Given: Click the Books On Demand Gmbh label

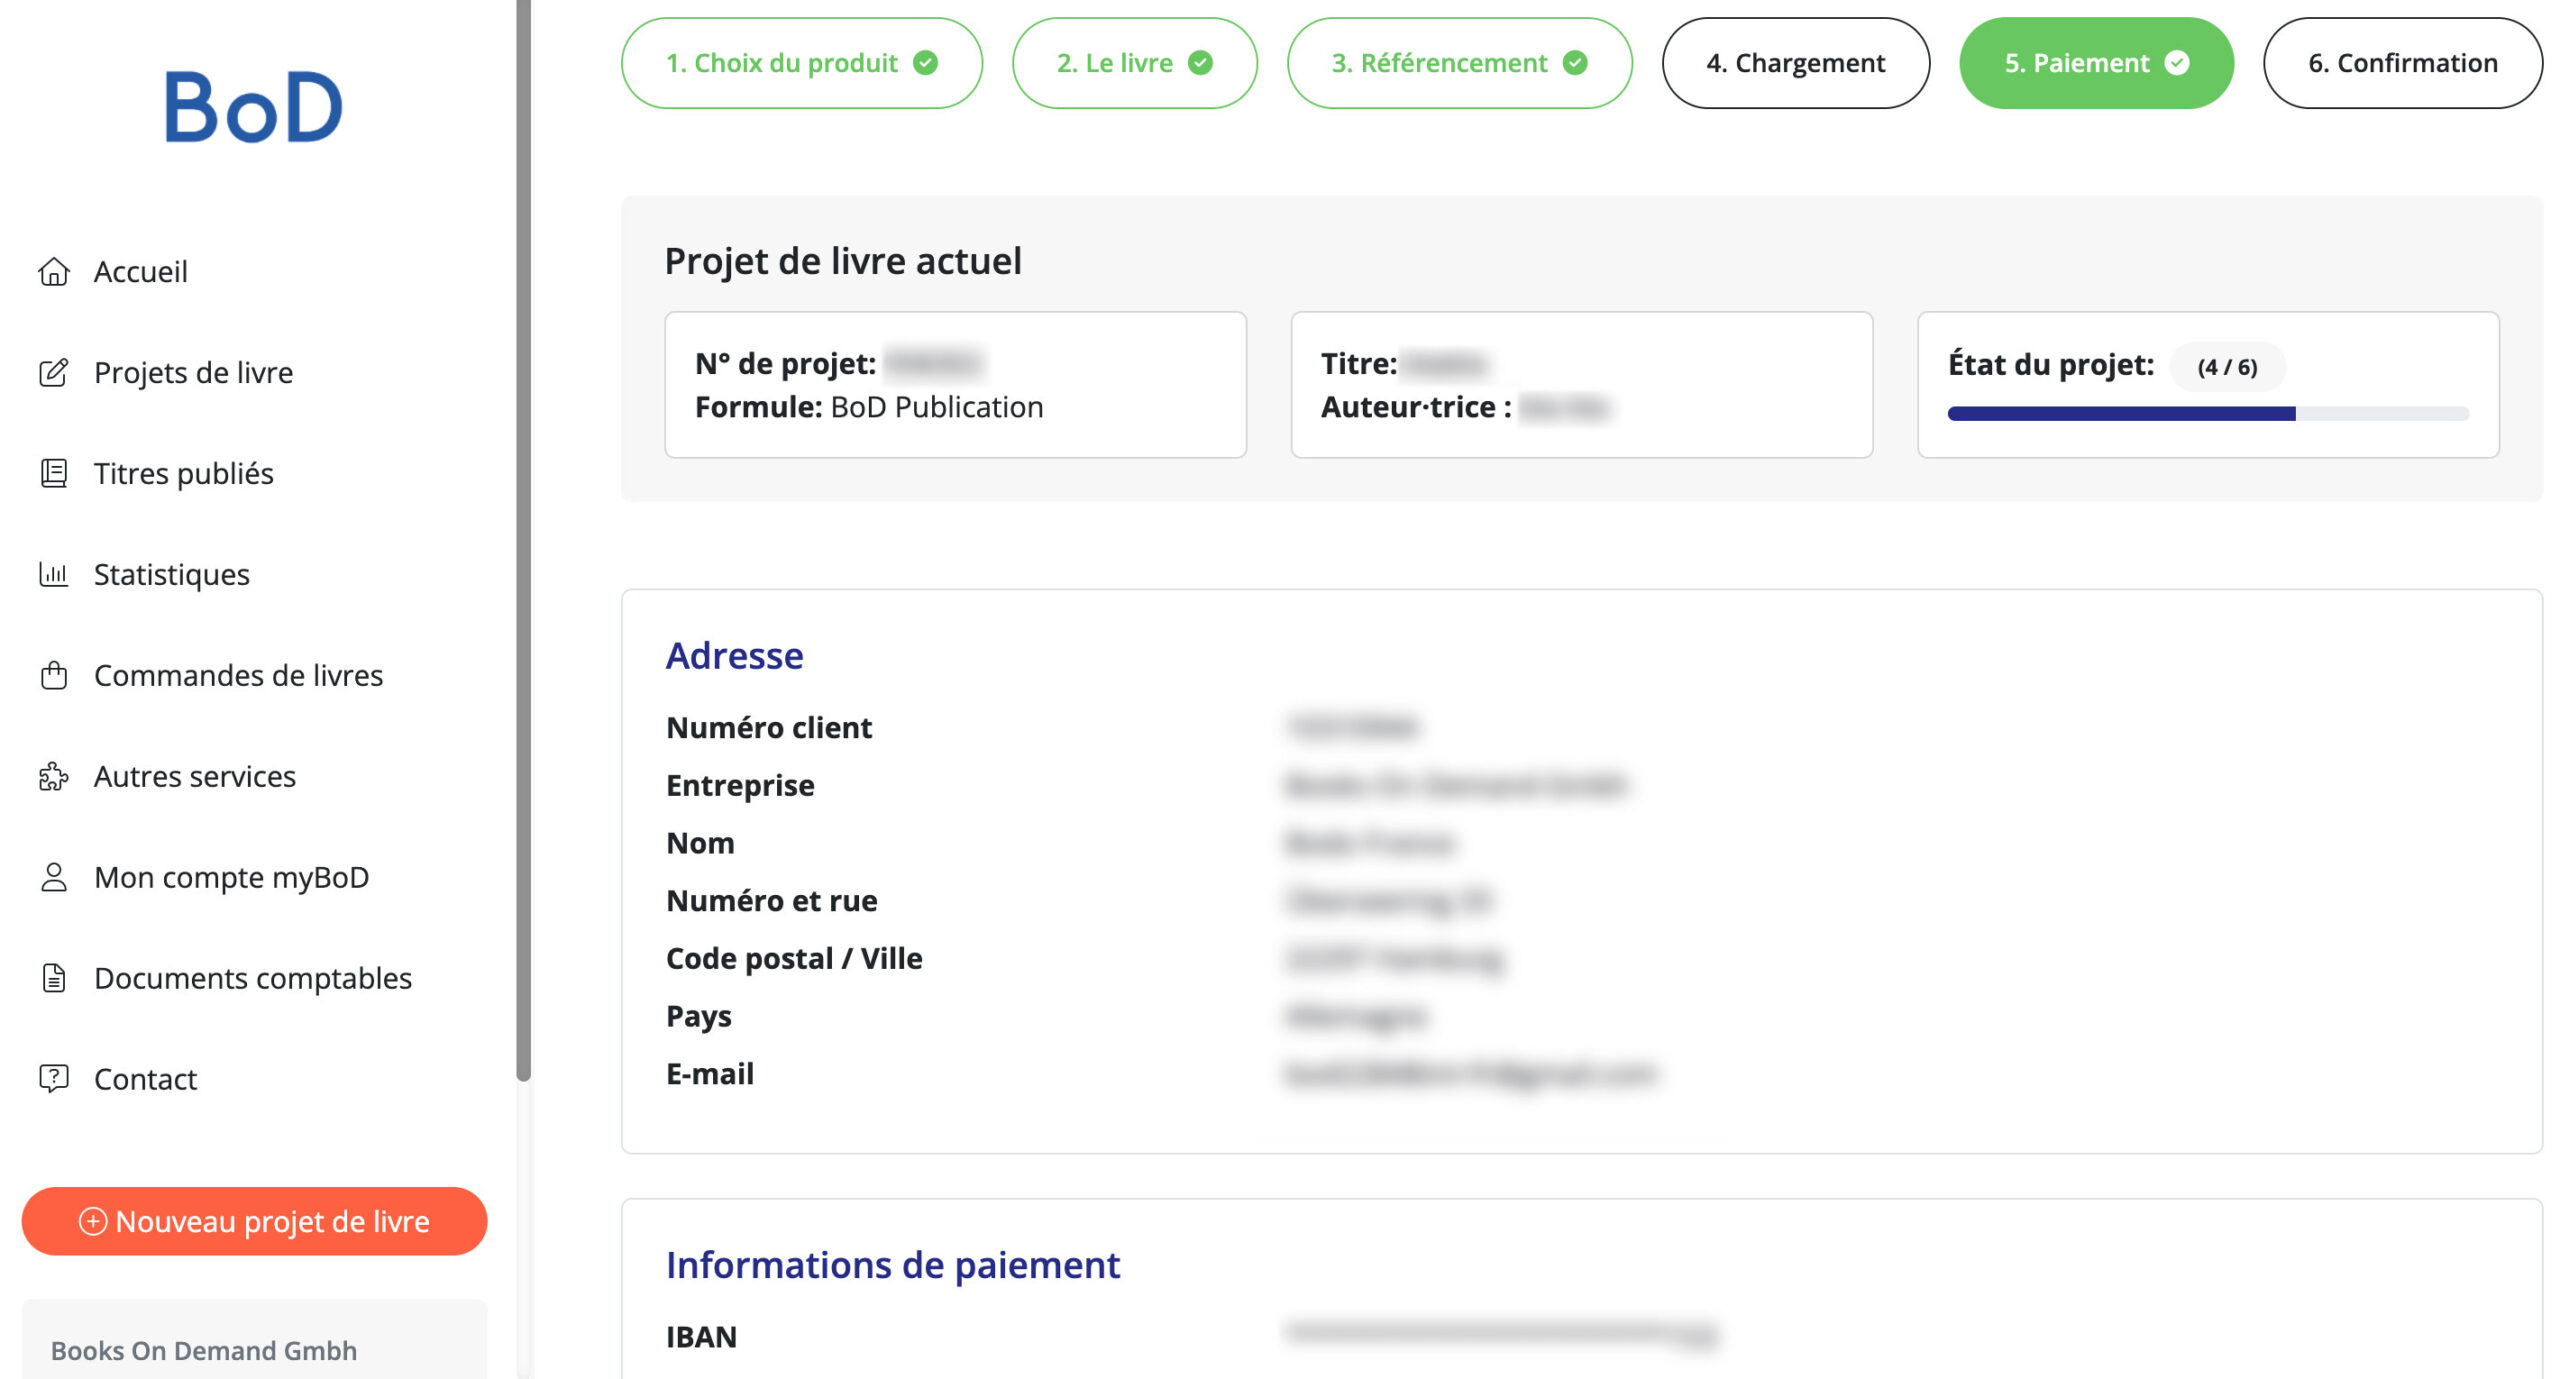Looking at the screenshot, I should click(204, 1350).
